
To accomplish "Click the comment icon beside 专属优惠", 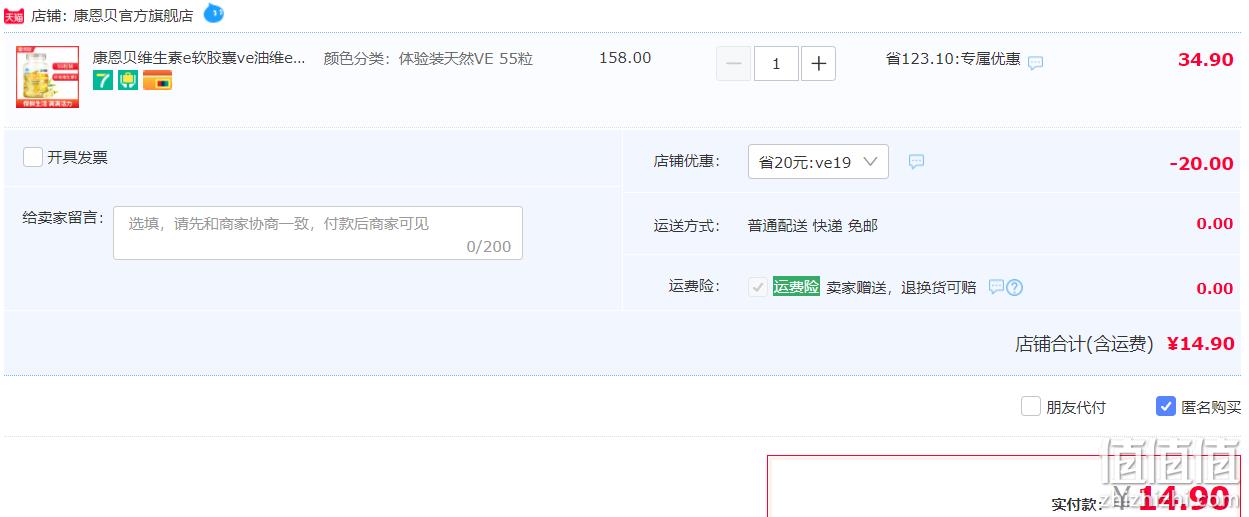I will [1036, 62].
